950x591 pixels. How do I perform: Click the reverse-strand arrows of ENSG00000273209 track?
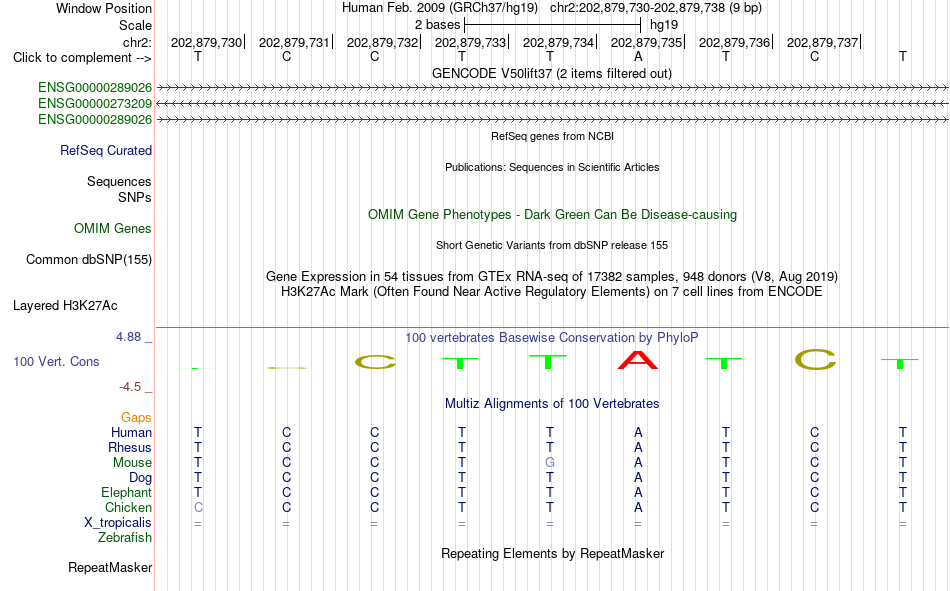click(552, 104)
